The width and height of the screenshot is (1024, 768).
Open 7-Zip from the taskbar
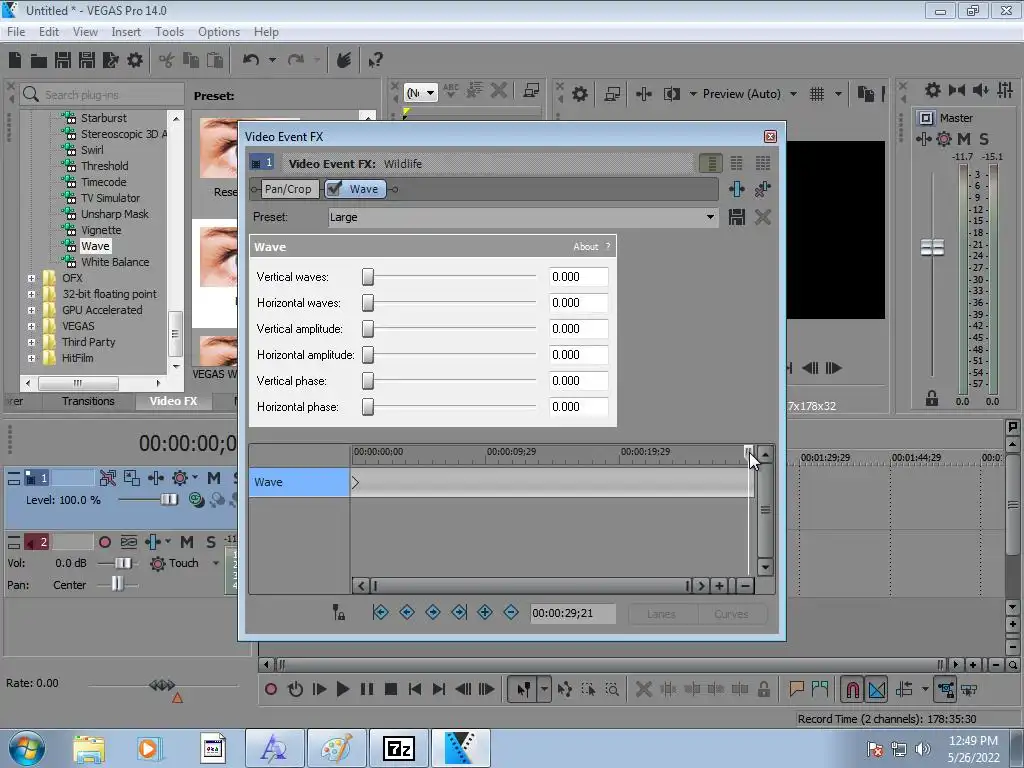[399, 748]
